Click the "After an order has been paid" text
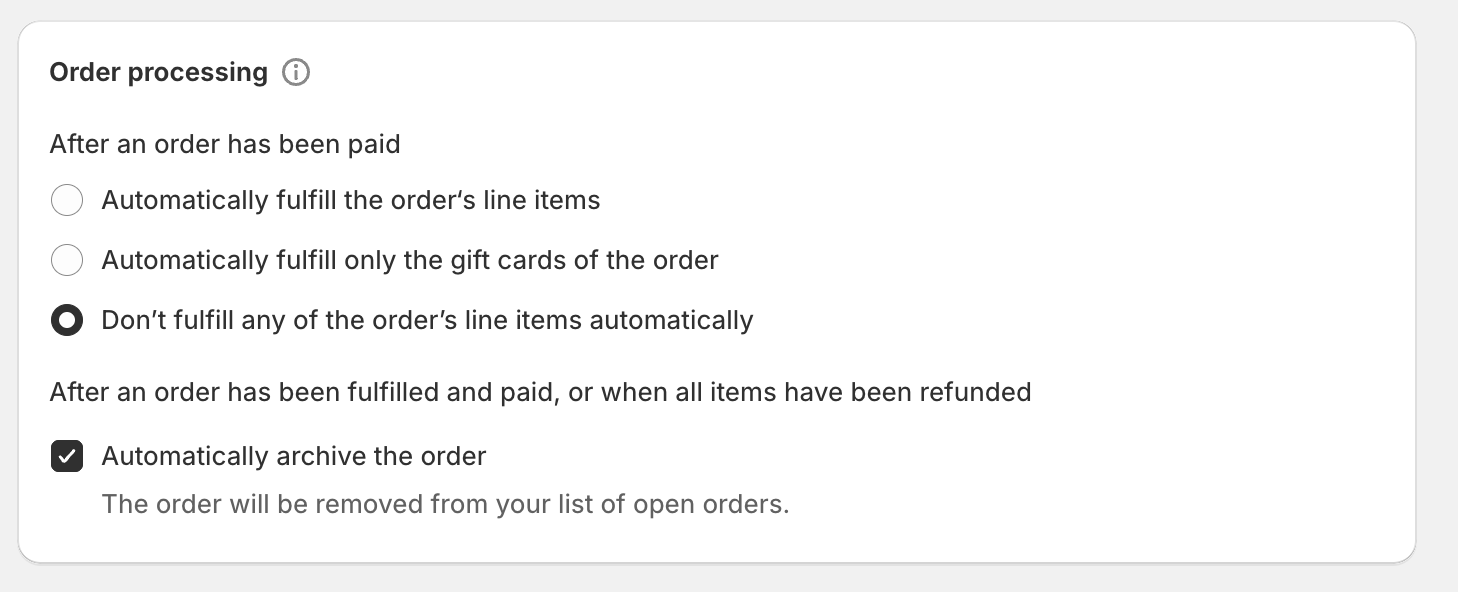The image size is (1458, 592). [x=225, y=145]
